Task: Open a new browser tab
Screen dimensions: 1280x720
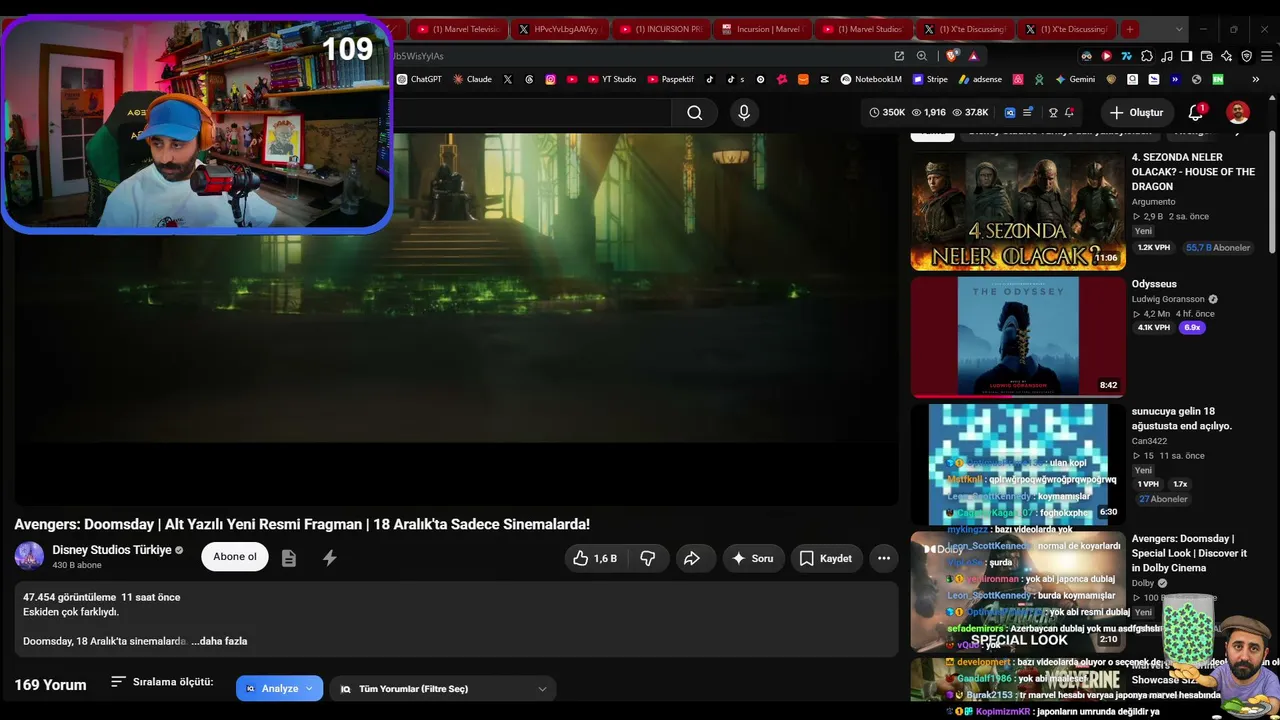Action: tap(1130, 29)
